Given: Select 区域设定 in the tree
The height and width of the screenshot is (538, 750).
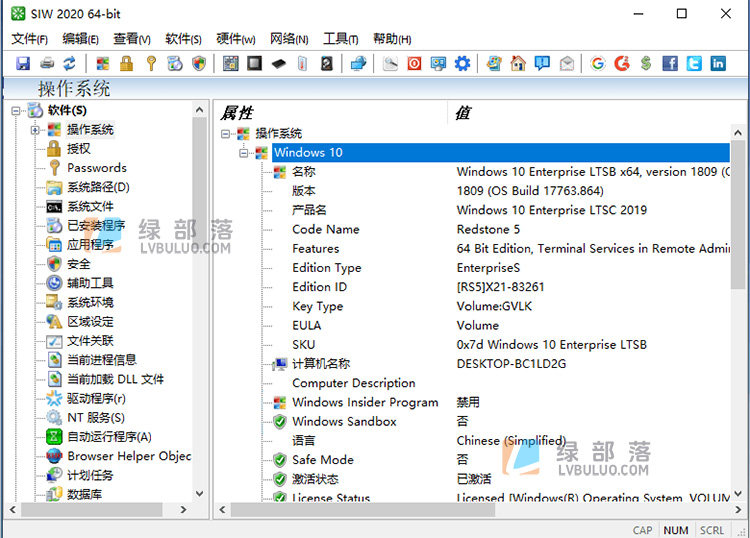Looking at the screenshot, I should (90, 321).
